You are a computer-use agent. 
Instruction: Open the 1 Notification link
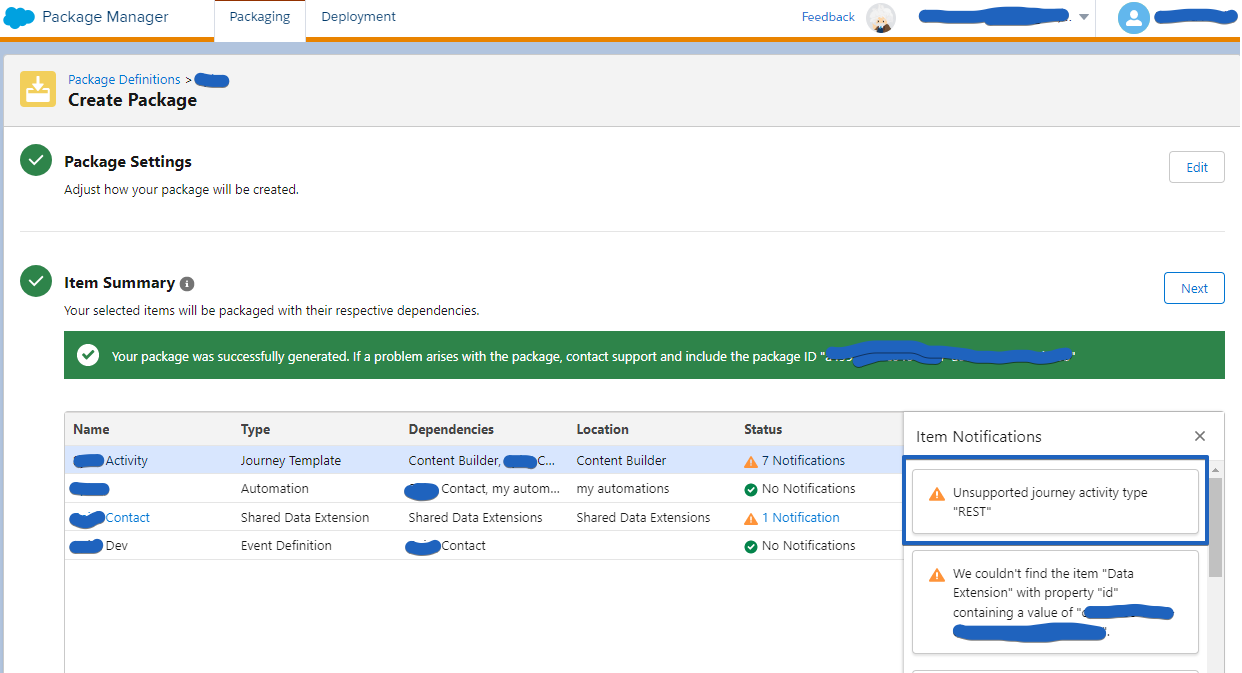(800, 517)
